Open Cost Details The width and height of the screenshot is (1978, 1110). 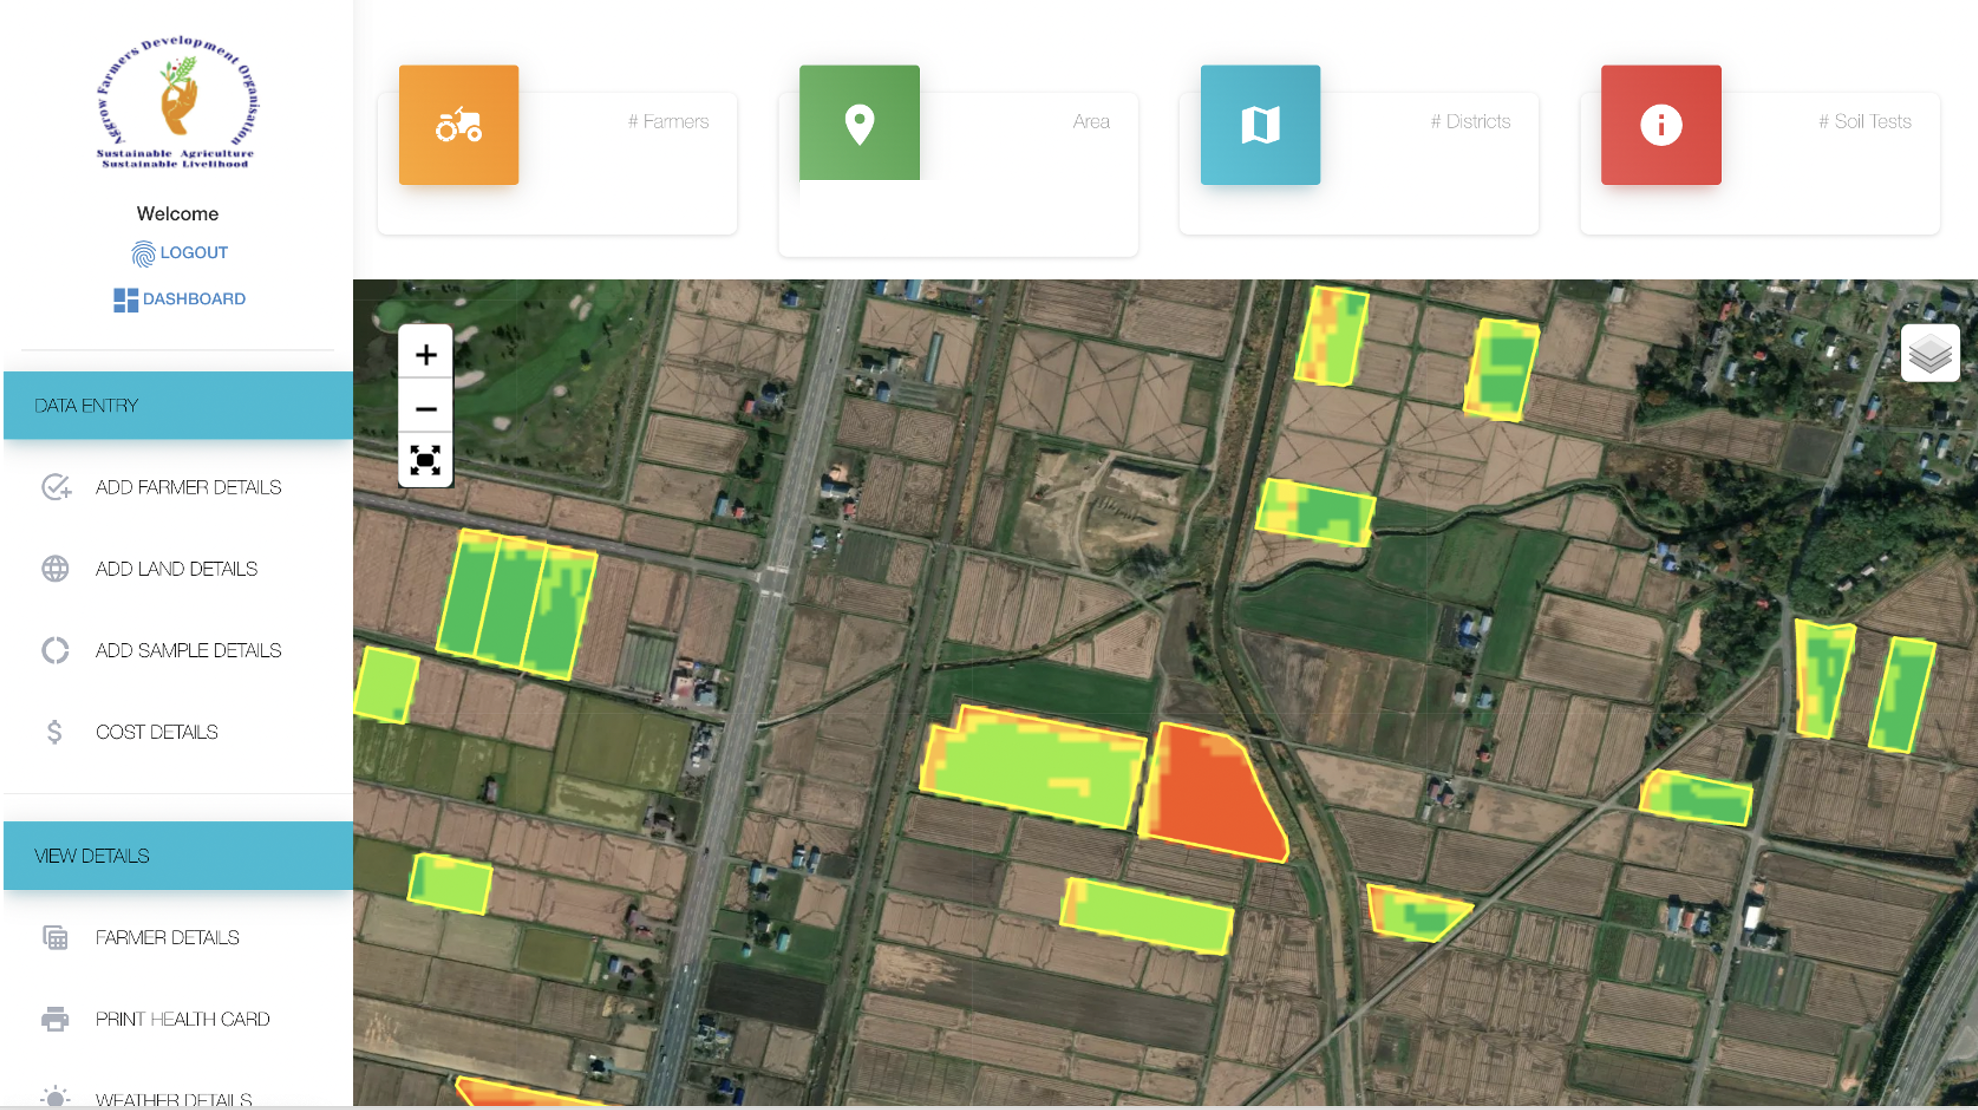point(156,732)
